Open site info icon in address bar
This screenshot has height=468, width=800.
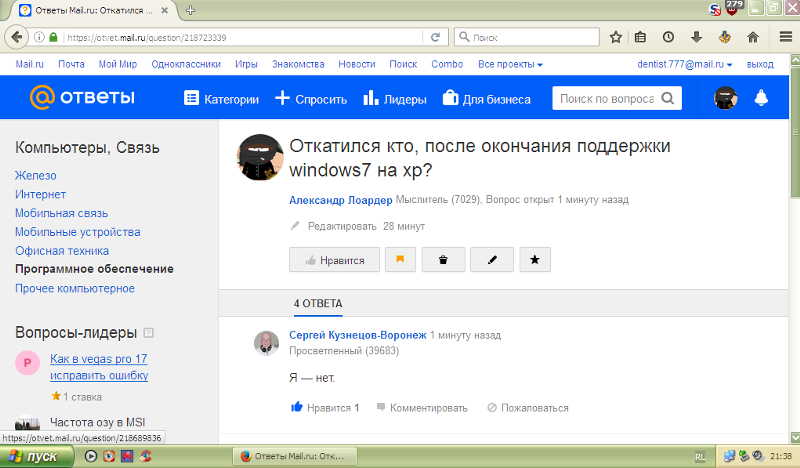39,37
